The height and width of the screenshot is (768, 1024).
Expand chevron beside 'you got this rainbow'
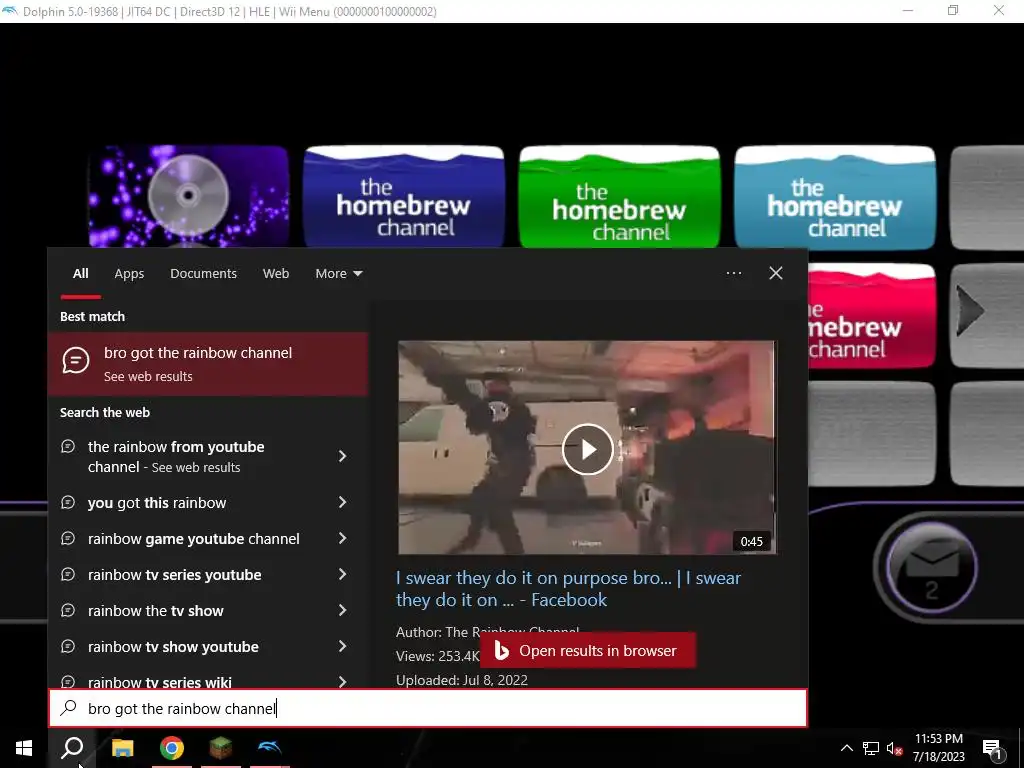pos(342,502)
